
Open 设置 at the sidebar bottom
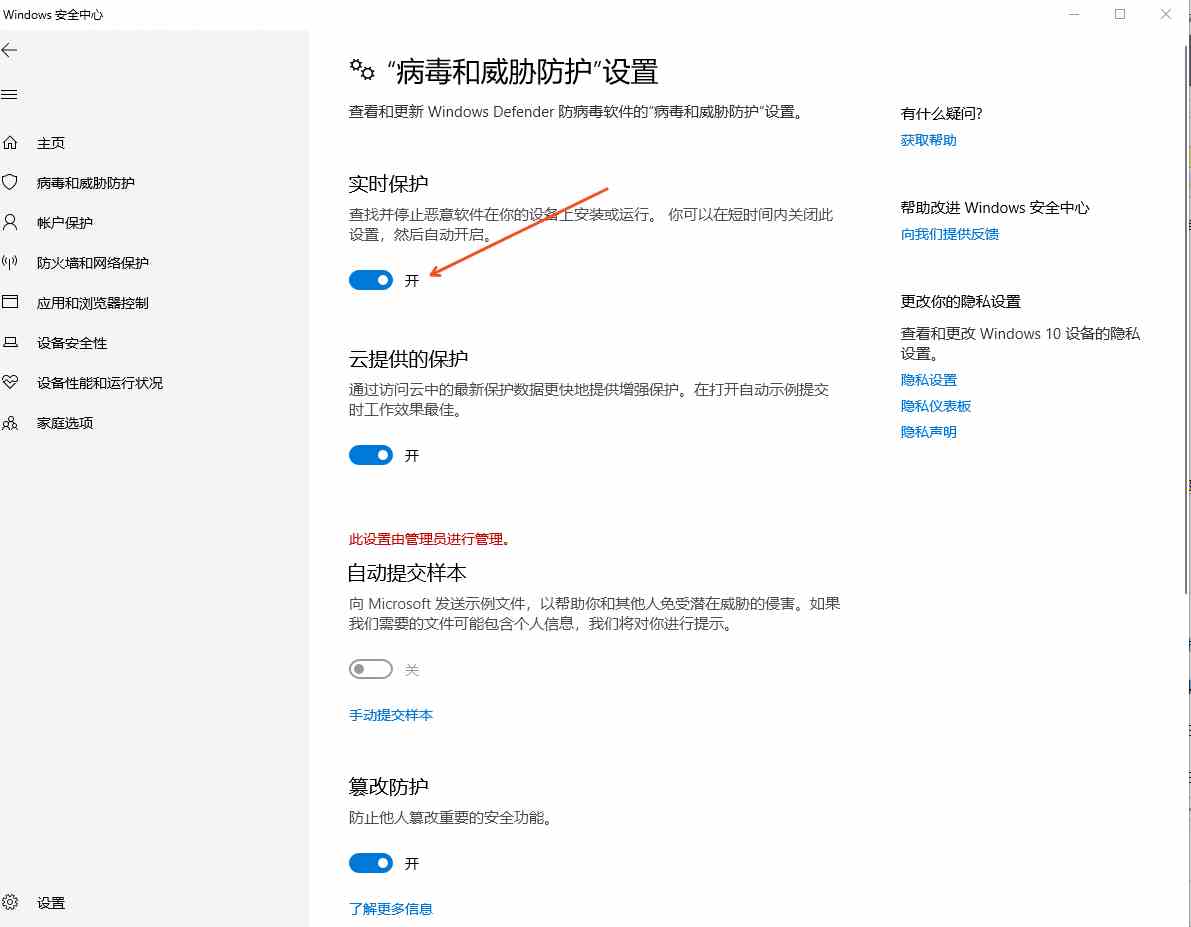coord(51,903)
